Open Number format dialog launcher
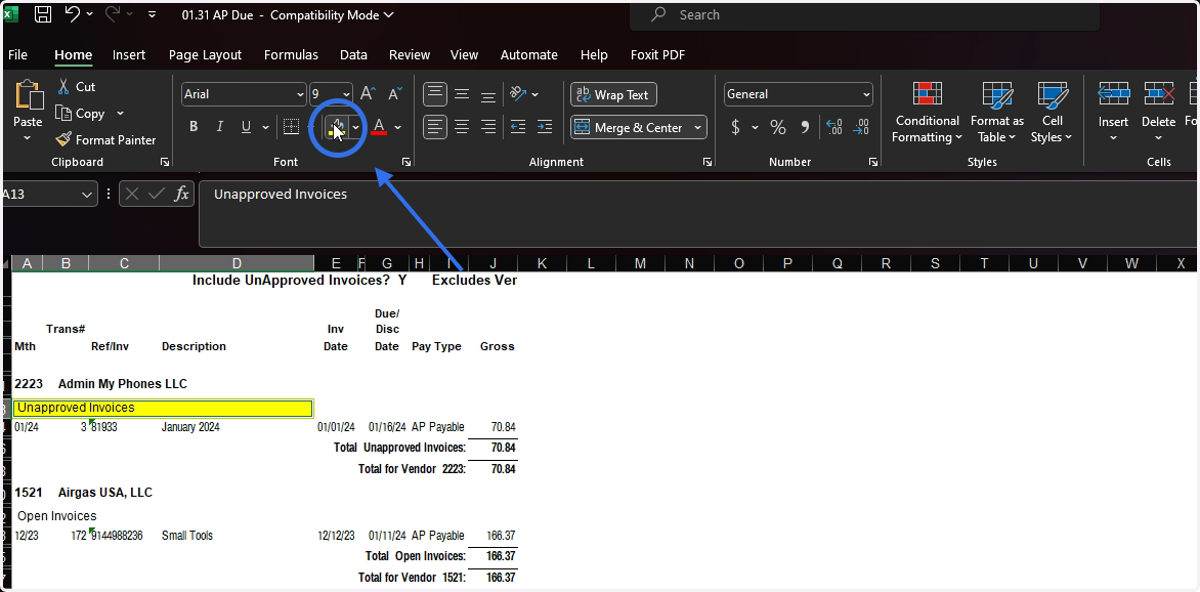The width and height of the screenshot is (1200, 592). click(873, 162)
